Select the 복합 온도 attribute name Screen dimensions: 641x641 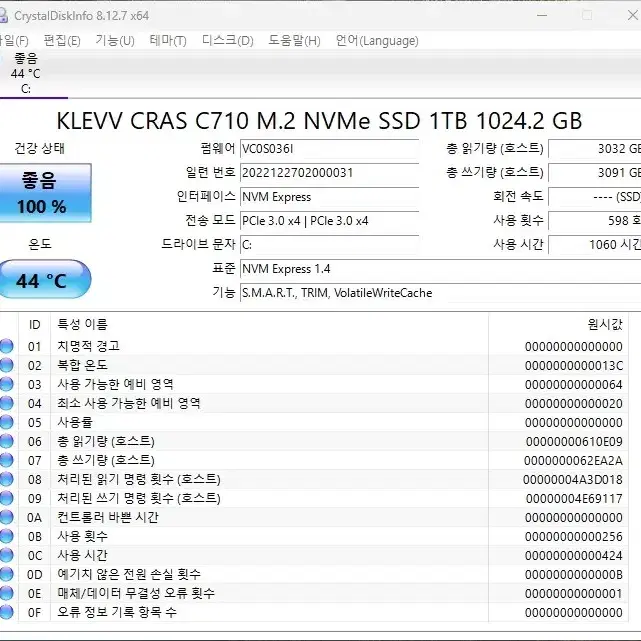tap(82, 365)
